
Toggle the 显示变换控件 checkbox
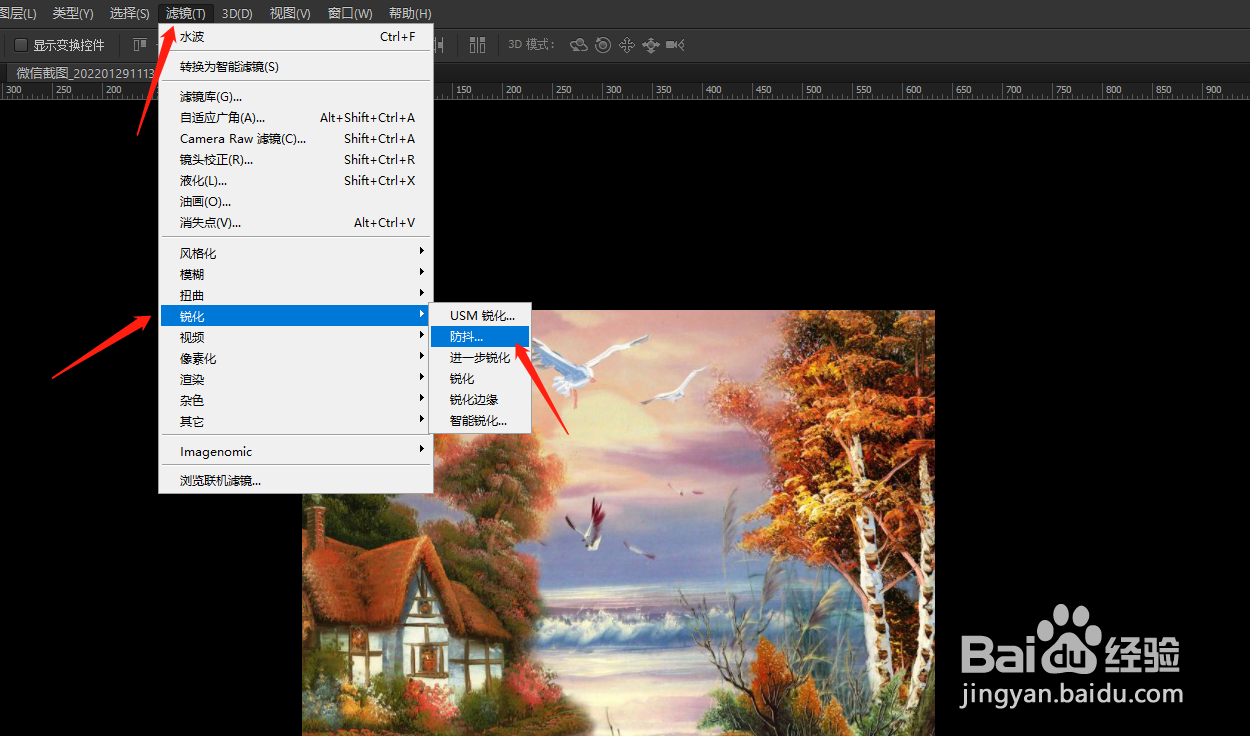tap(21, 45)
